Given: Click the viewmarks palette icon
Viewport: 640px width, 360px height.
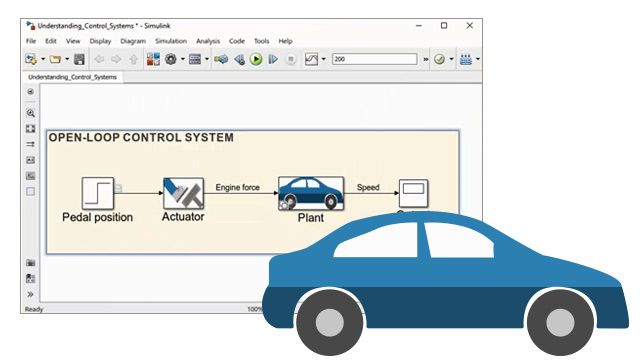Looking at the screenshot, I should (31, 278).
